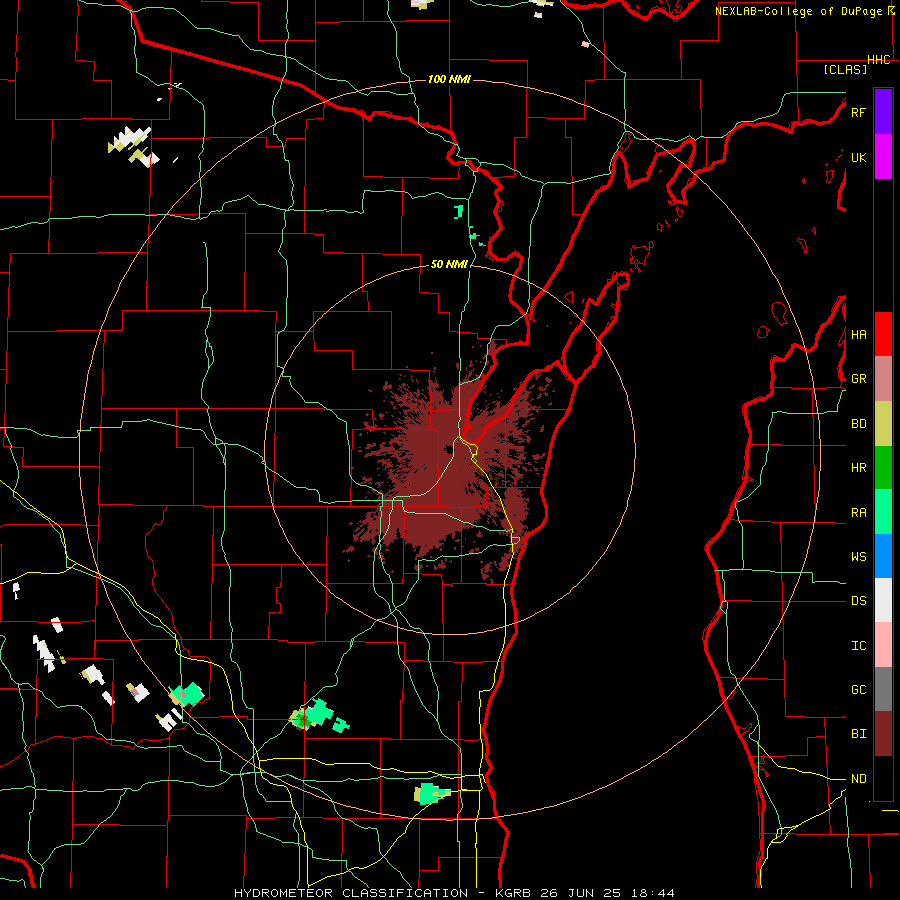Click the ND legend label
900x900 pixels.
[x=858, y=779]
